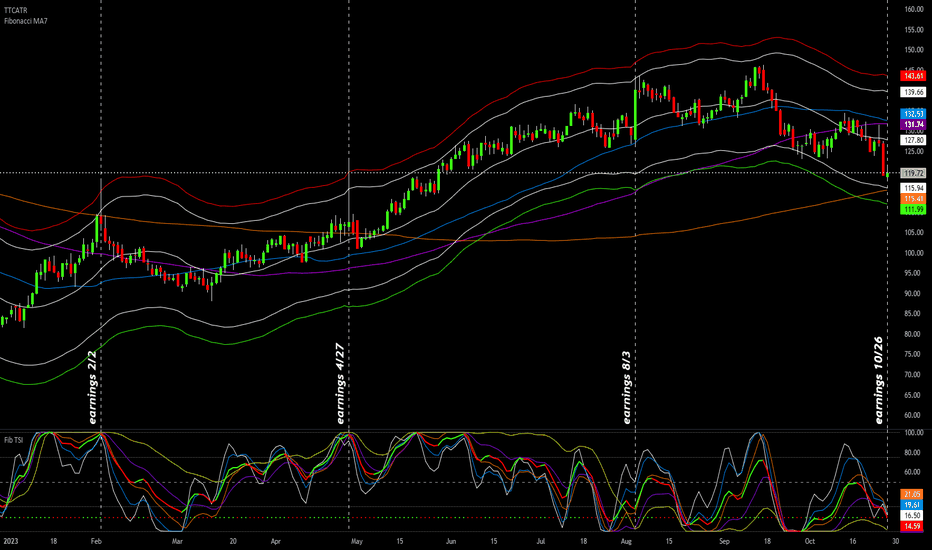Click the white 16.50 TSI value label
Image resolution: width=932 pixels, height=550 pixels.
click(912, 516)
